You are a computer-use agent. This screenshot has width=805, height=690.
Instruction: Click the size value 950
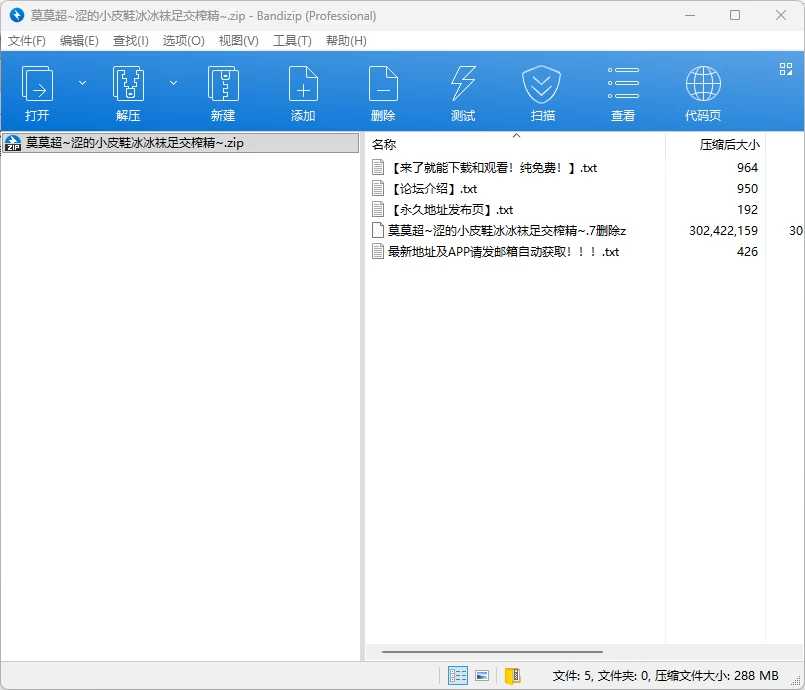click(x=748, y=189)
